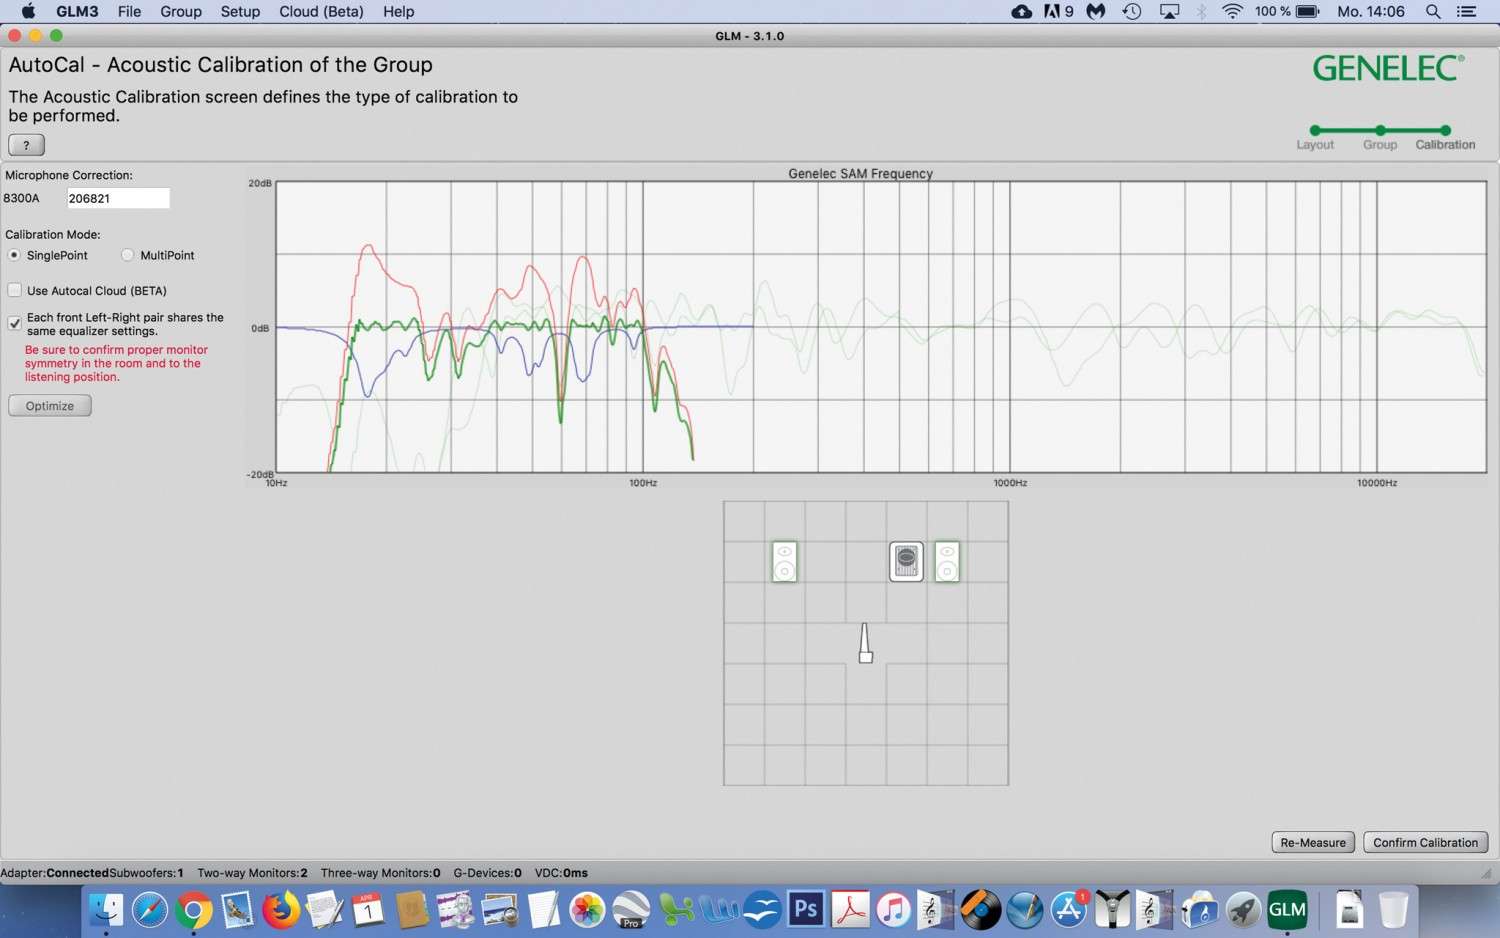Viewport: 1500px width, 938px height.
Task: Select the left monitor icon in layout grid
Action: (x=785, y=562)
